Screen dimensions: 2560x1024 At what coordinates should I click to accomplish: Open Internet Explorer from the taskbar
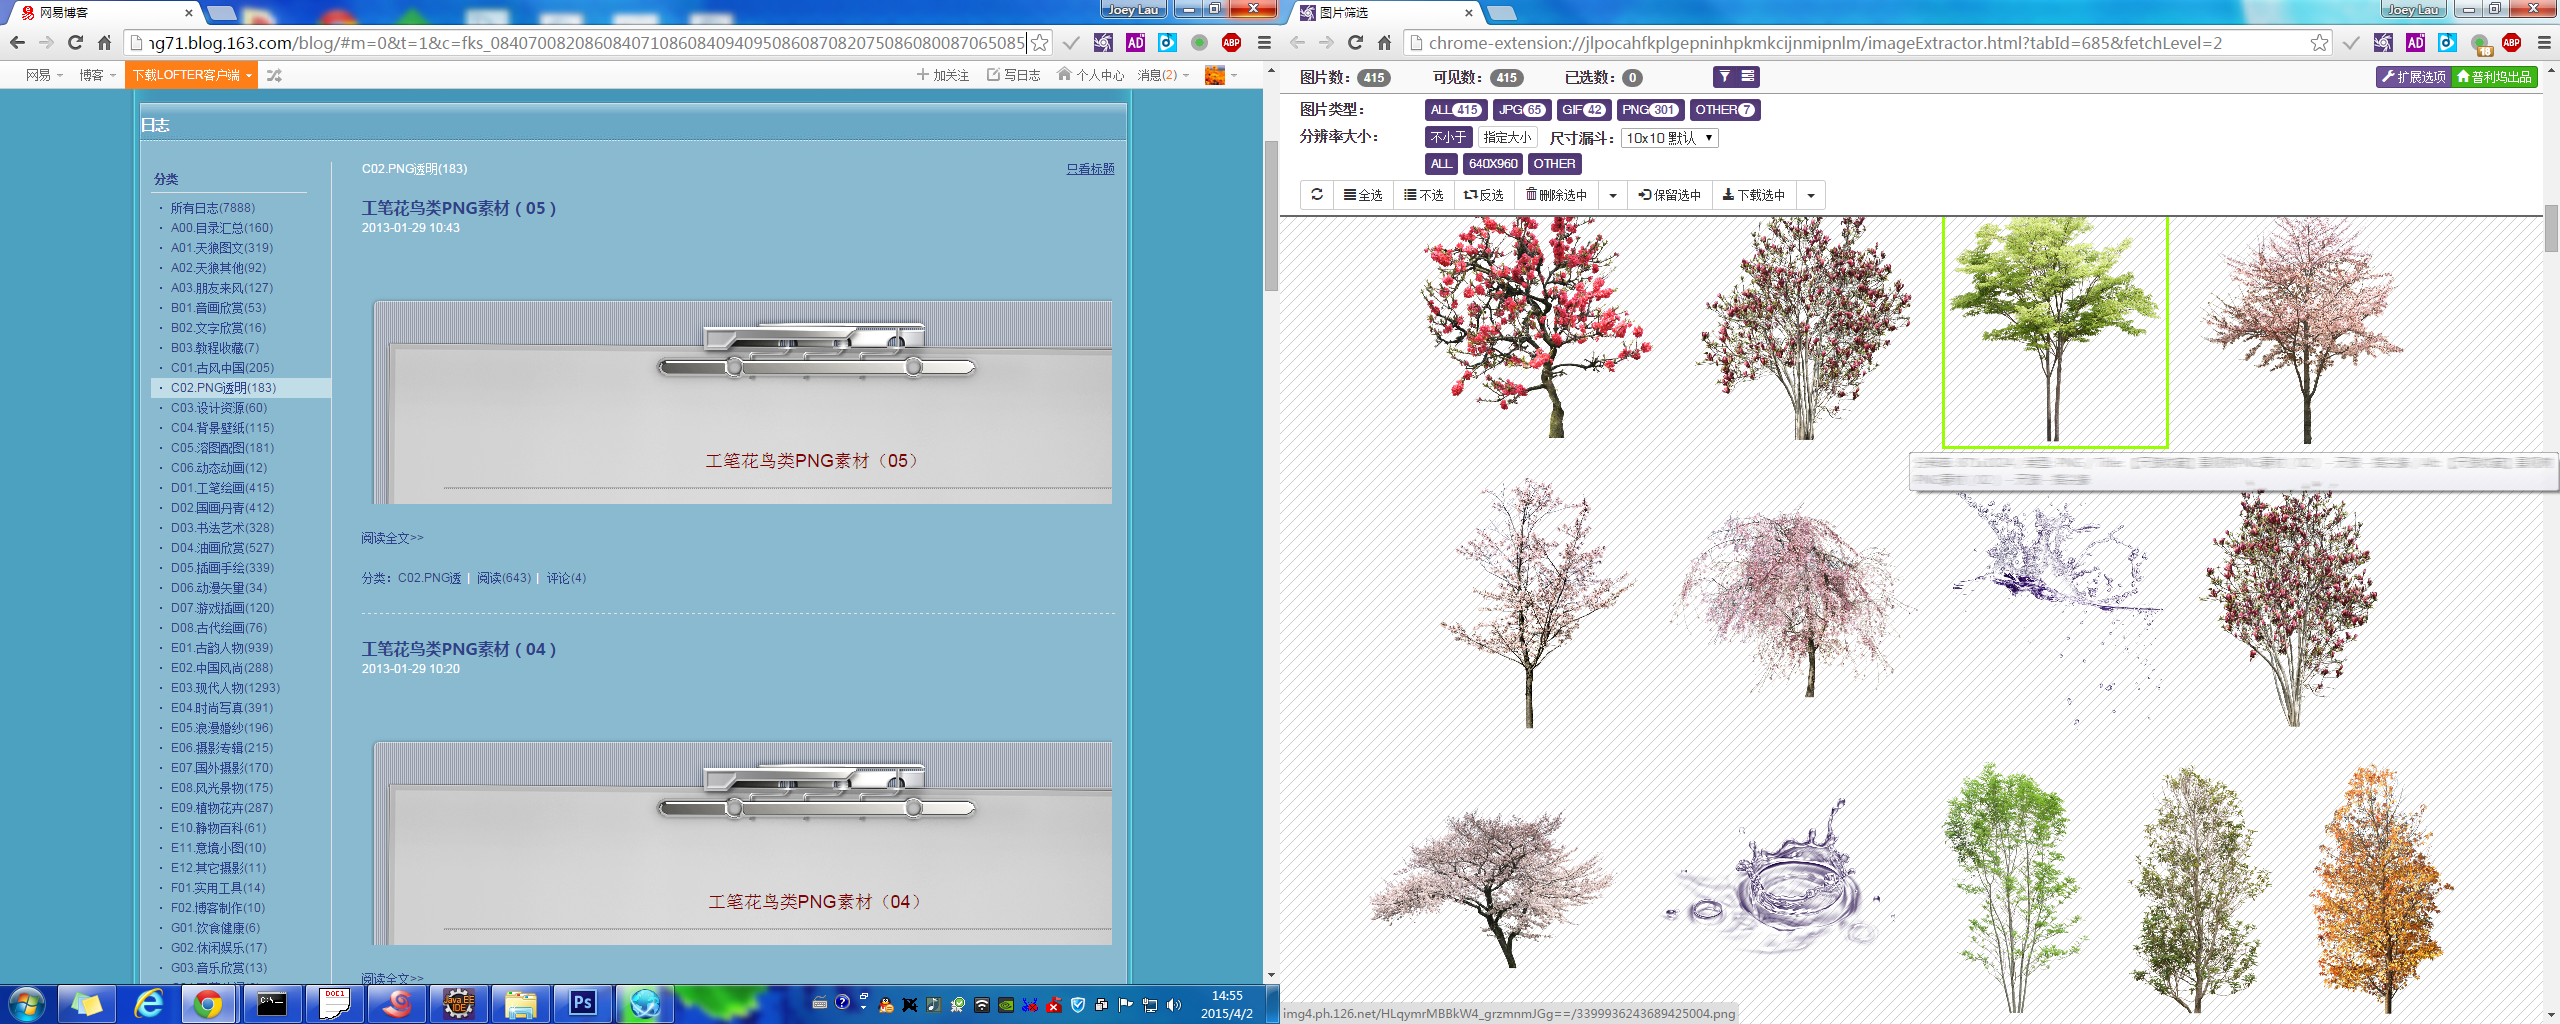tap(149, 1003)
